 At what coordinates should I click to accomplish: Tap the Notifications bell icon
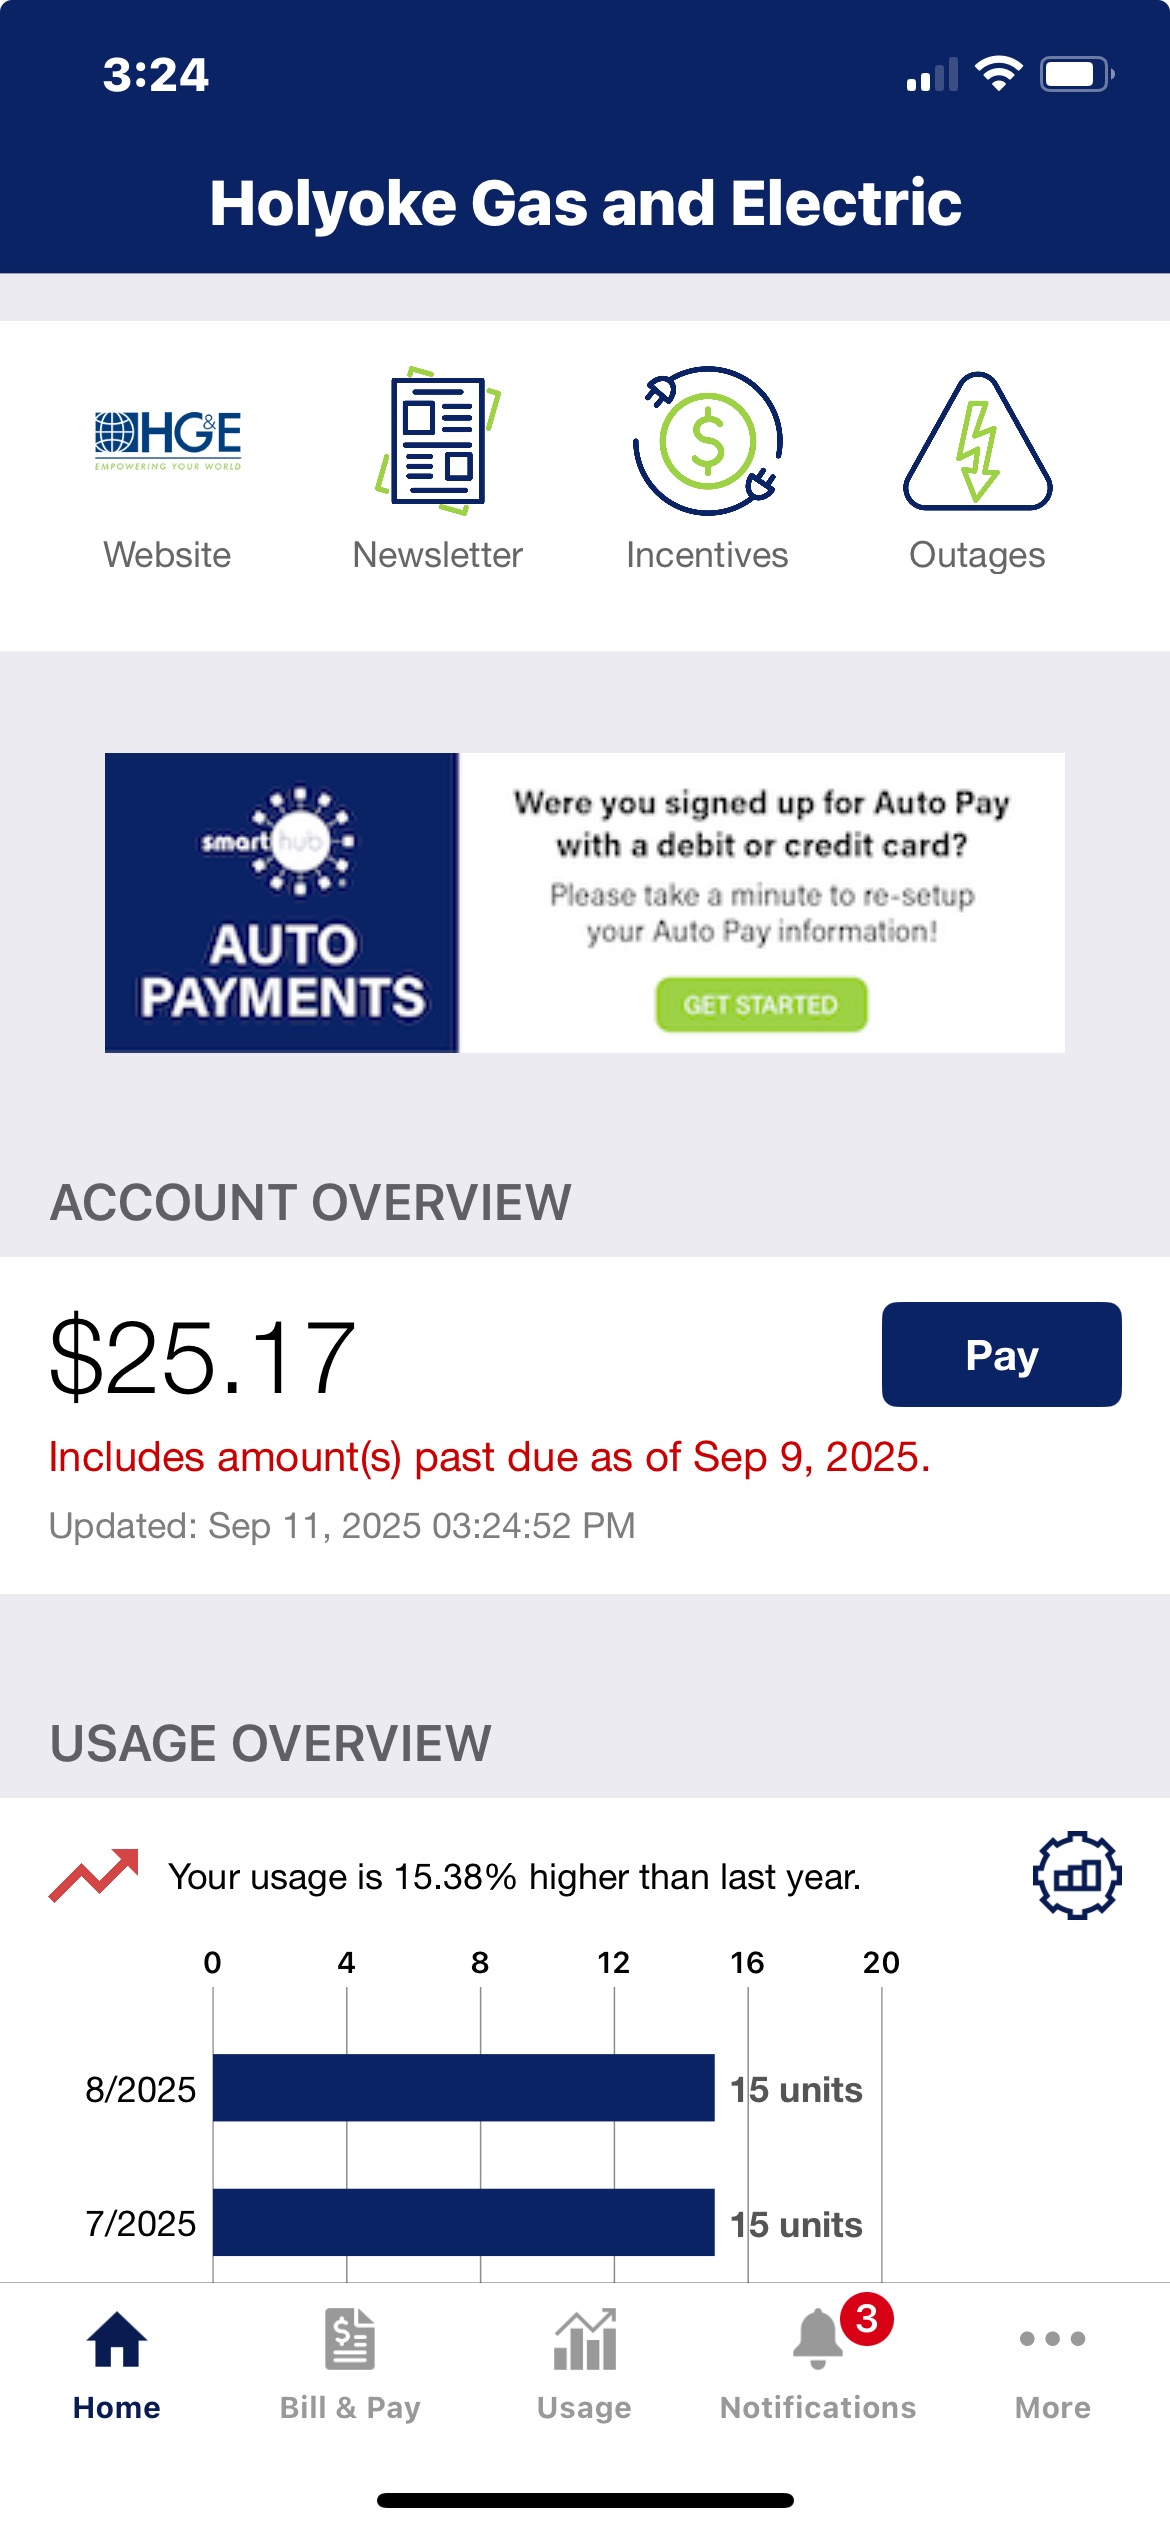pyautogui.click(x=819, y=2340)
